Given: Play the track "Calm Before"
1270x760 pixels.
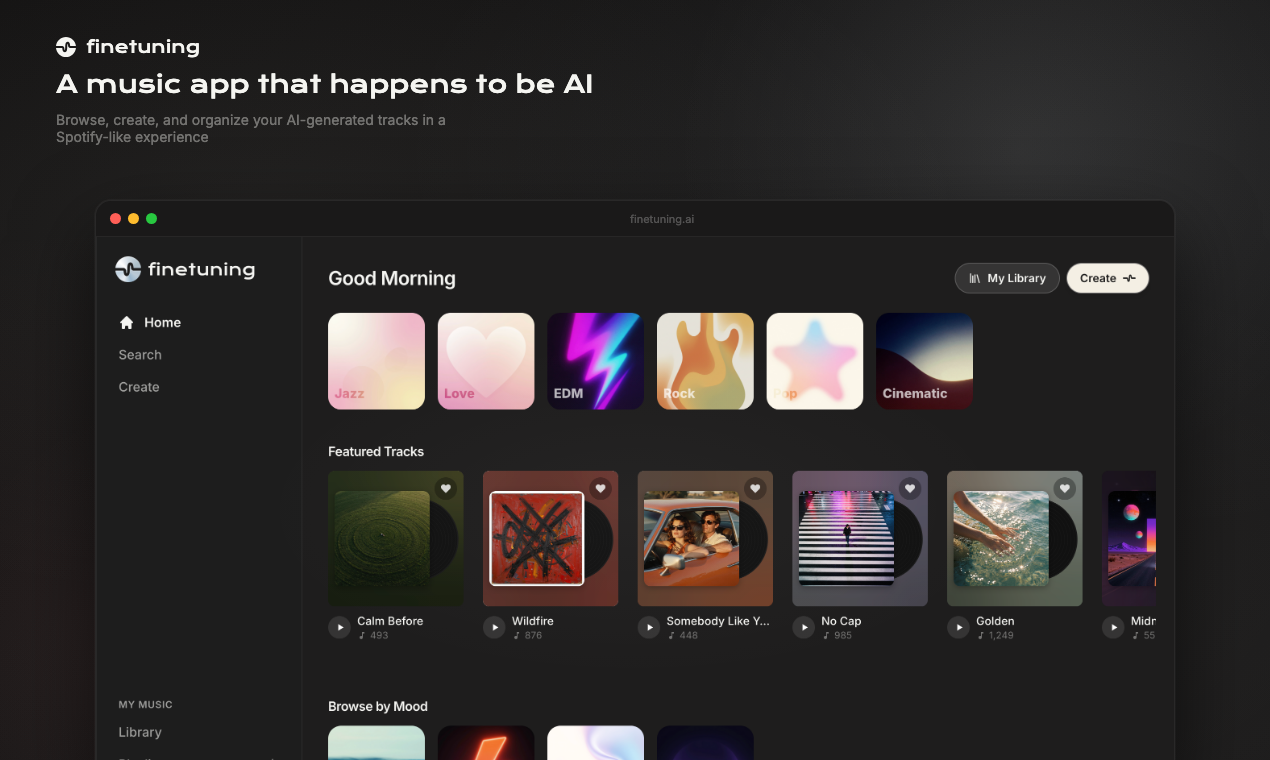Looking at the screenshot, I should (x=339, y=627).
